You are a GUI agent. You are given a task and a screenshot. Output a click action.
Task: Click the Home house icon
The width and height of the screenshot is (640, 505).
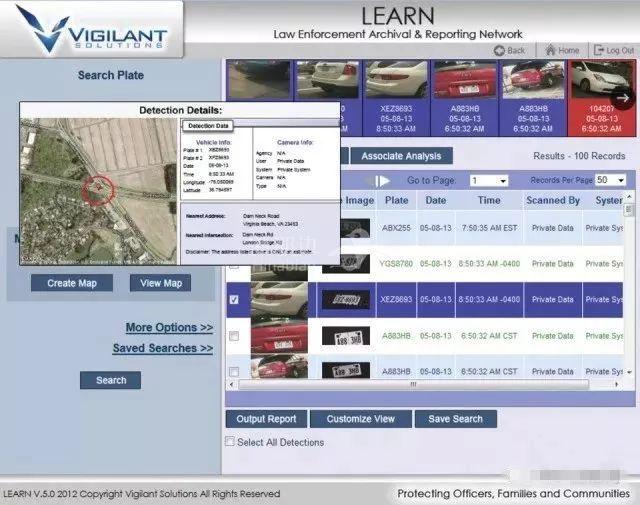pos(551,50)
